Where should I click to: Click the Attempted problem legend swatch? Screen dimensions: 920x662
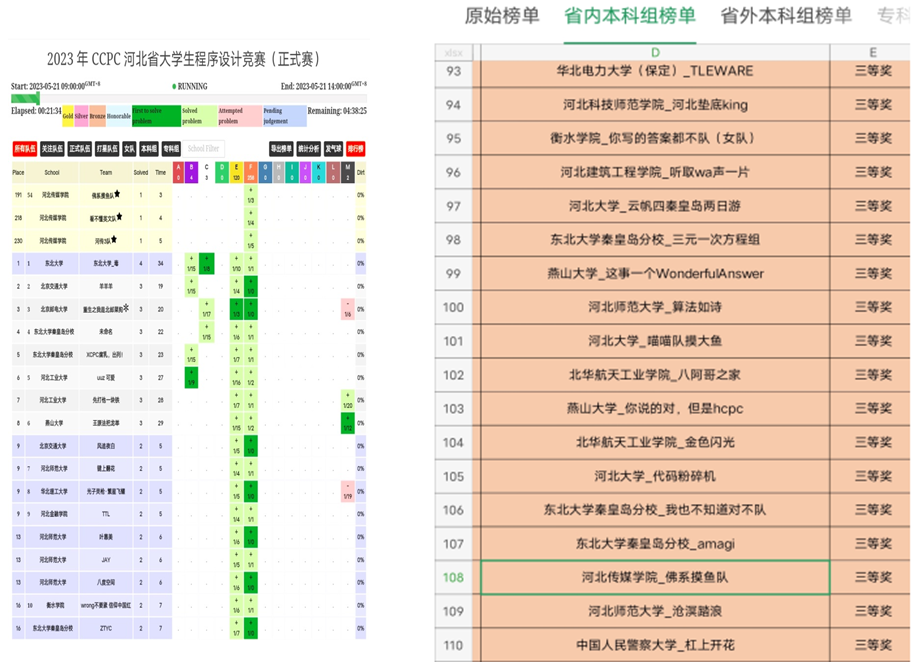pos(239,116)
